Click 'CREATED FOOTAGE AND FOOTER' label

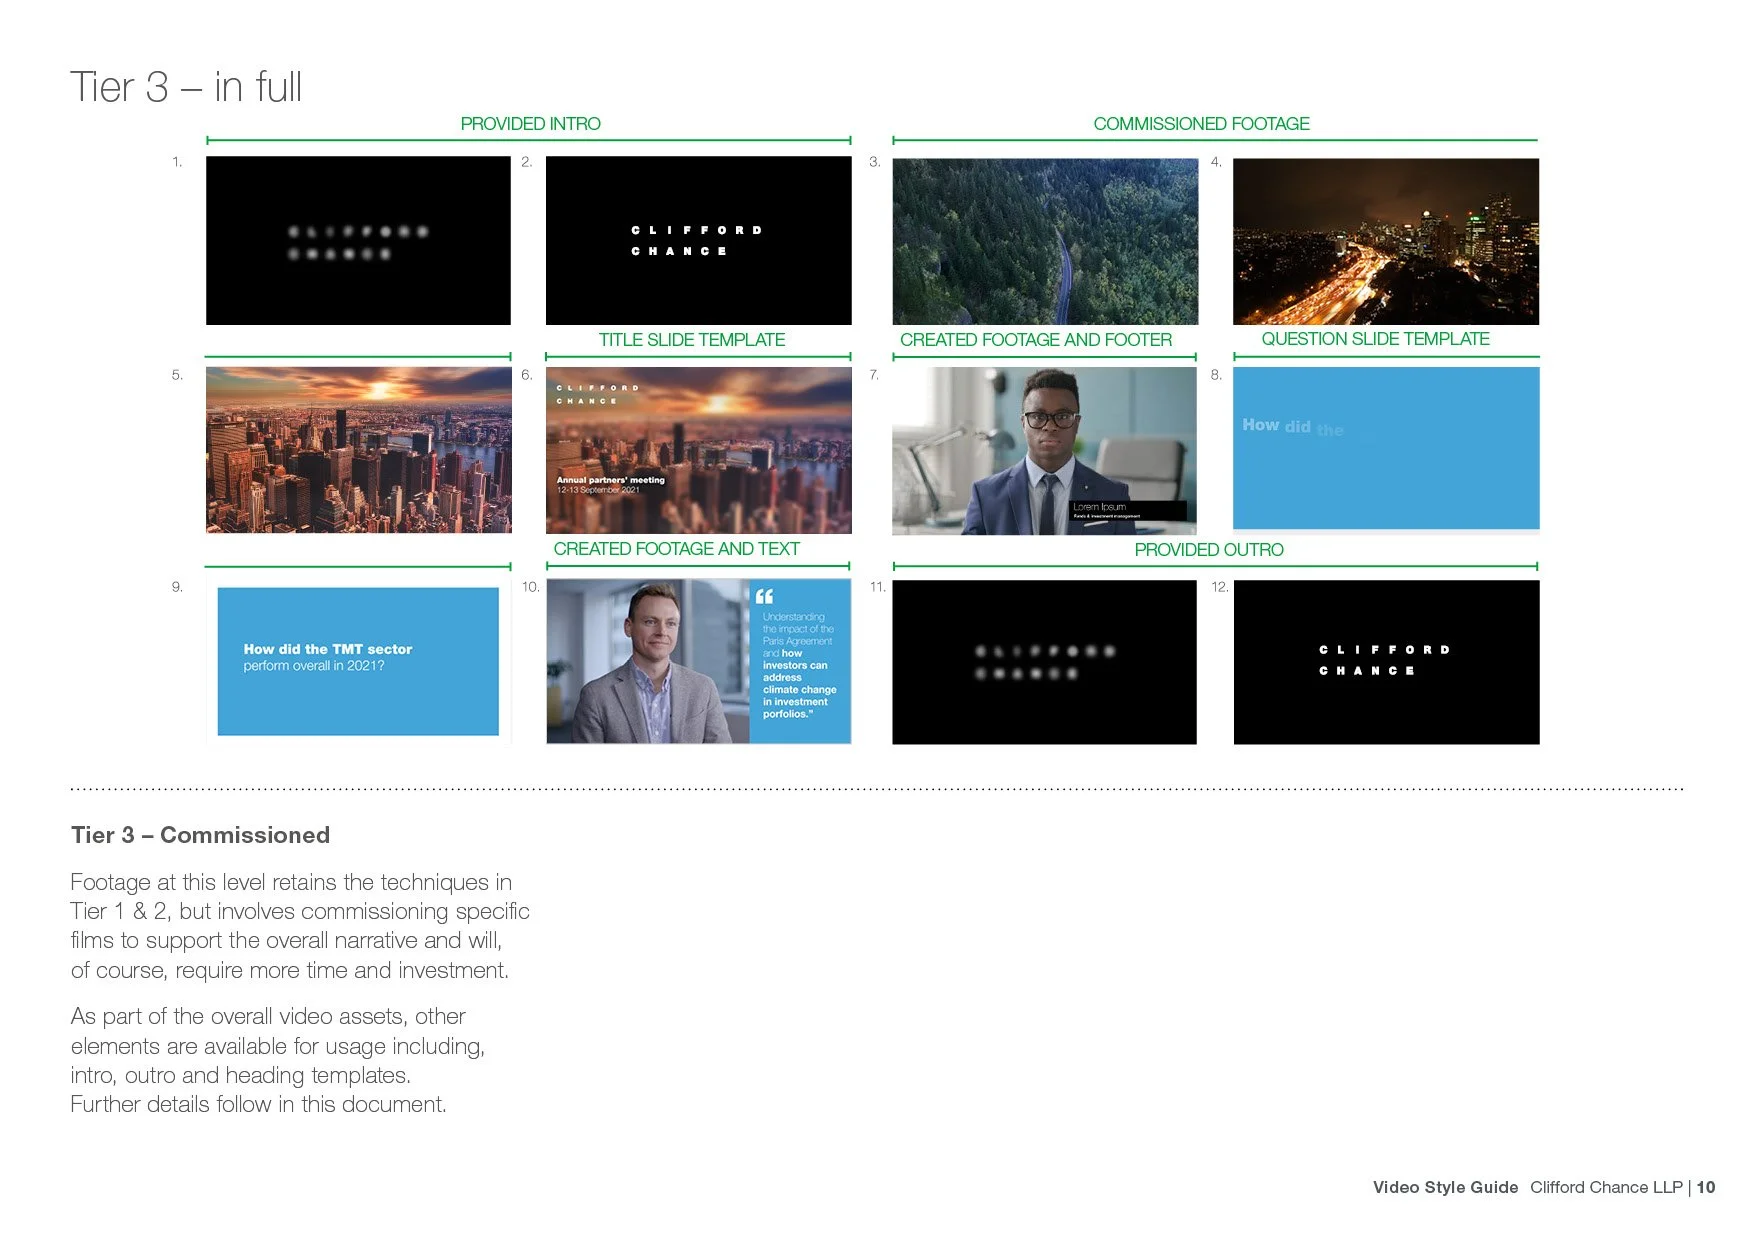coord(1036,340)
